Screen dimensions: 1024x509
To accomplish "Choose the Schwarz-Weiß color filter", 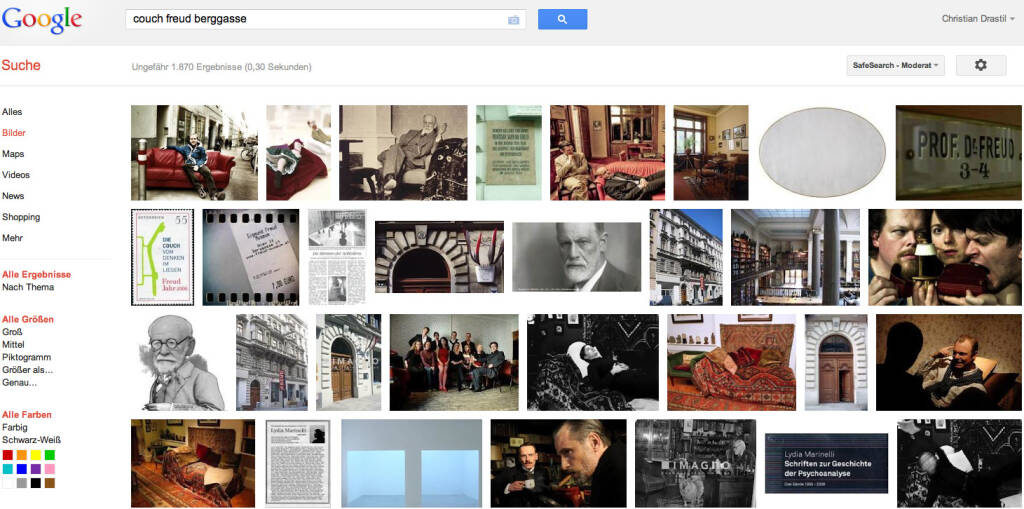I will point(30,439).
